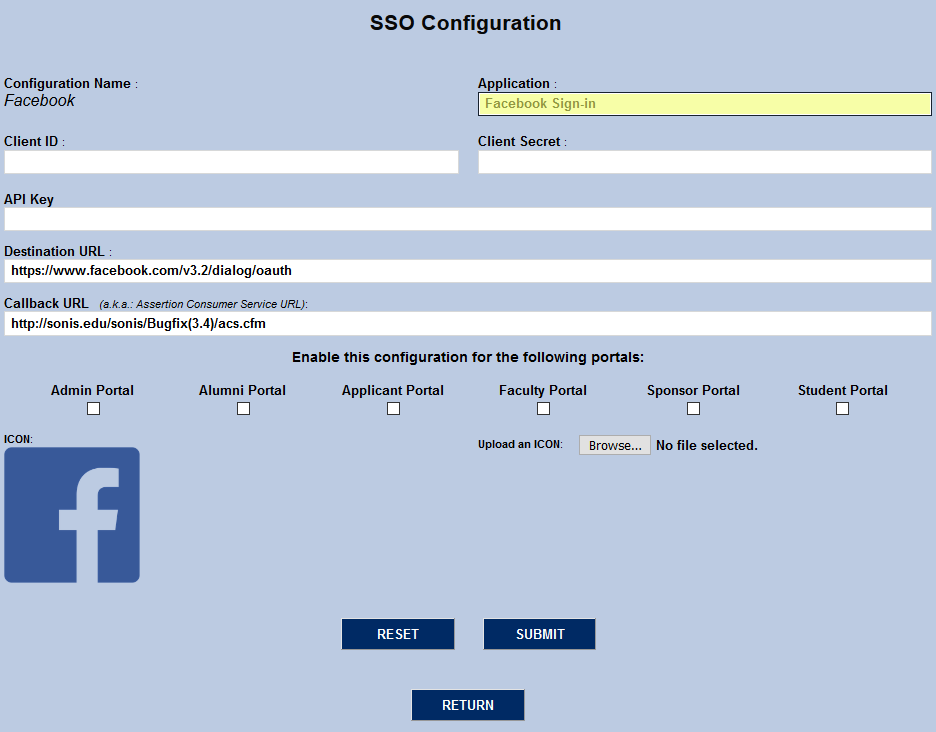Screen dimensions: 936x732
Task: Click the Application name field showing Facebook Sign-in
Action: coord(704,103)
